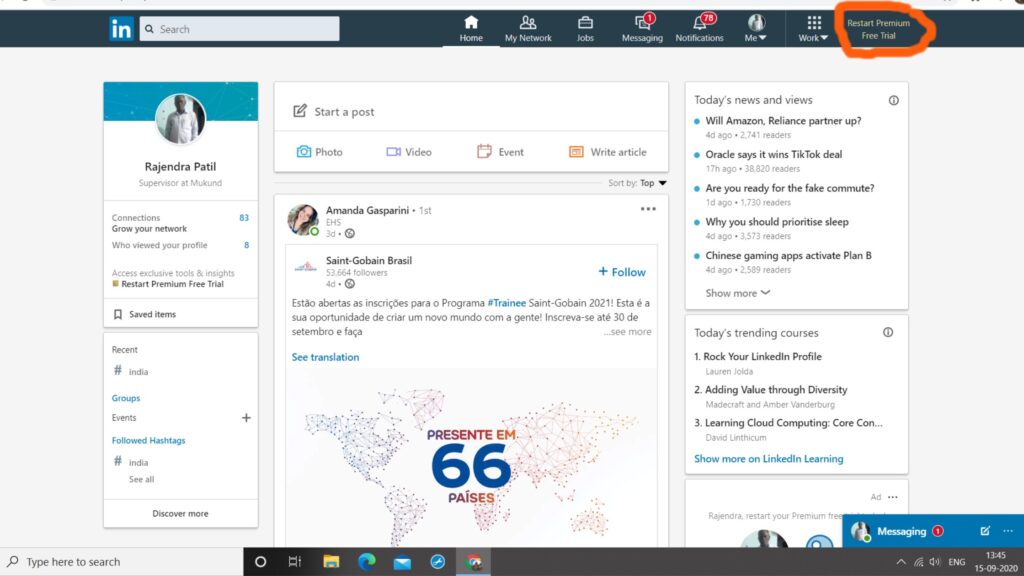
Task: Go to the Jobs tab
Action: pyautogui.click(x=585, y=29)
